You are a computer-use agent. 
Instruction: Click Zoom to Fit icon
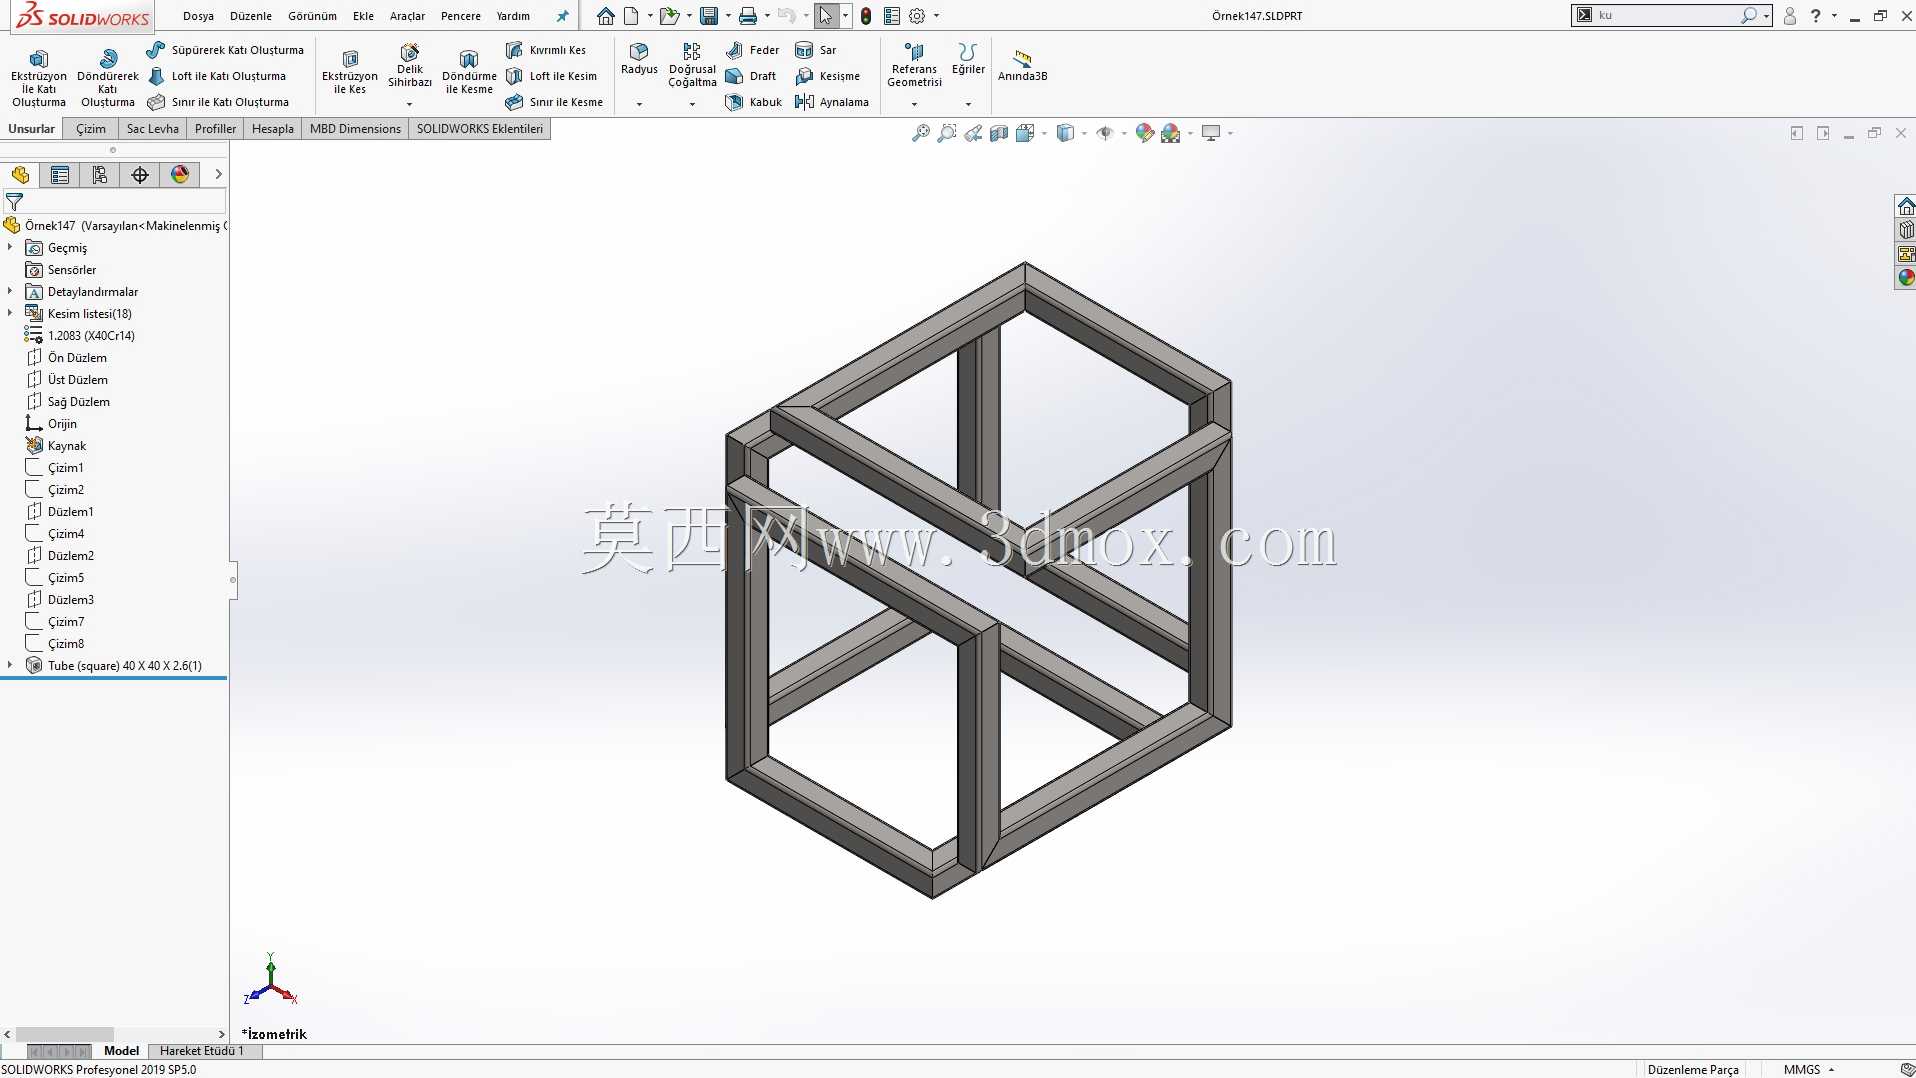(x=921, y=133)
